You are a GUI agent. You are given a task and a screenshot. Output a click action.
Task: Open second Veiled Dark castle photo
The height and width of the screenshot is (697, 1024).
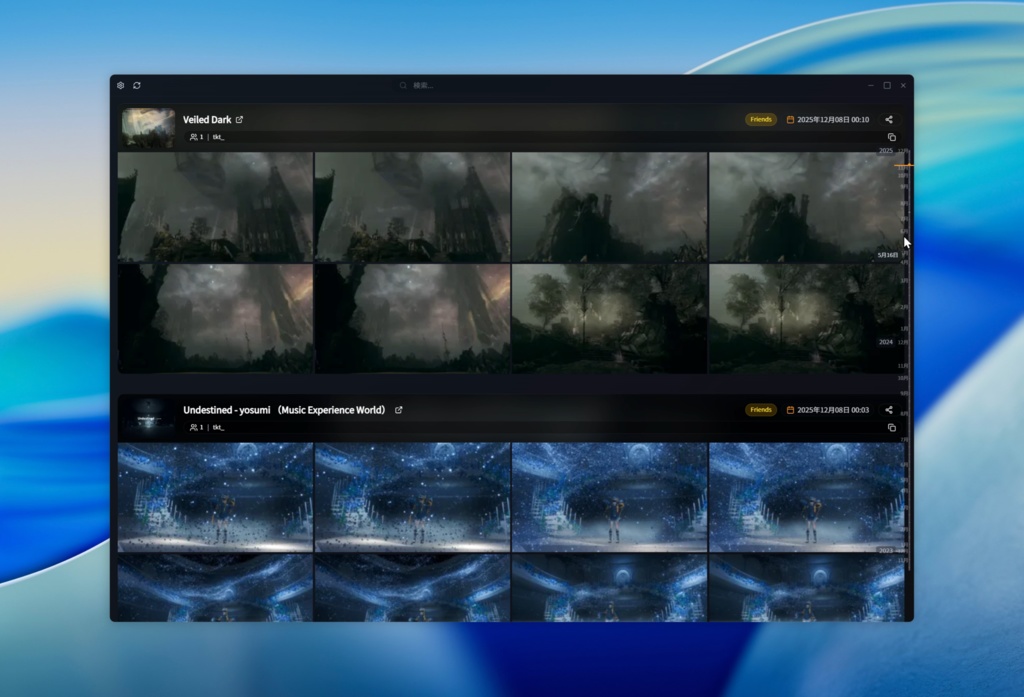tap(413, 207)
